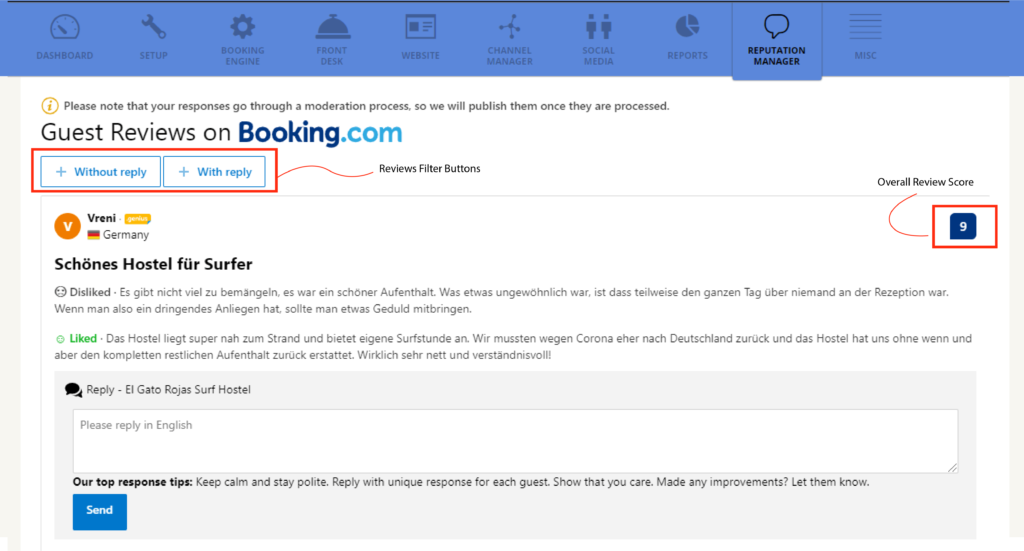Click the reply text area
This screenshot has height=551, width=1024.
click(515, 441)
